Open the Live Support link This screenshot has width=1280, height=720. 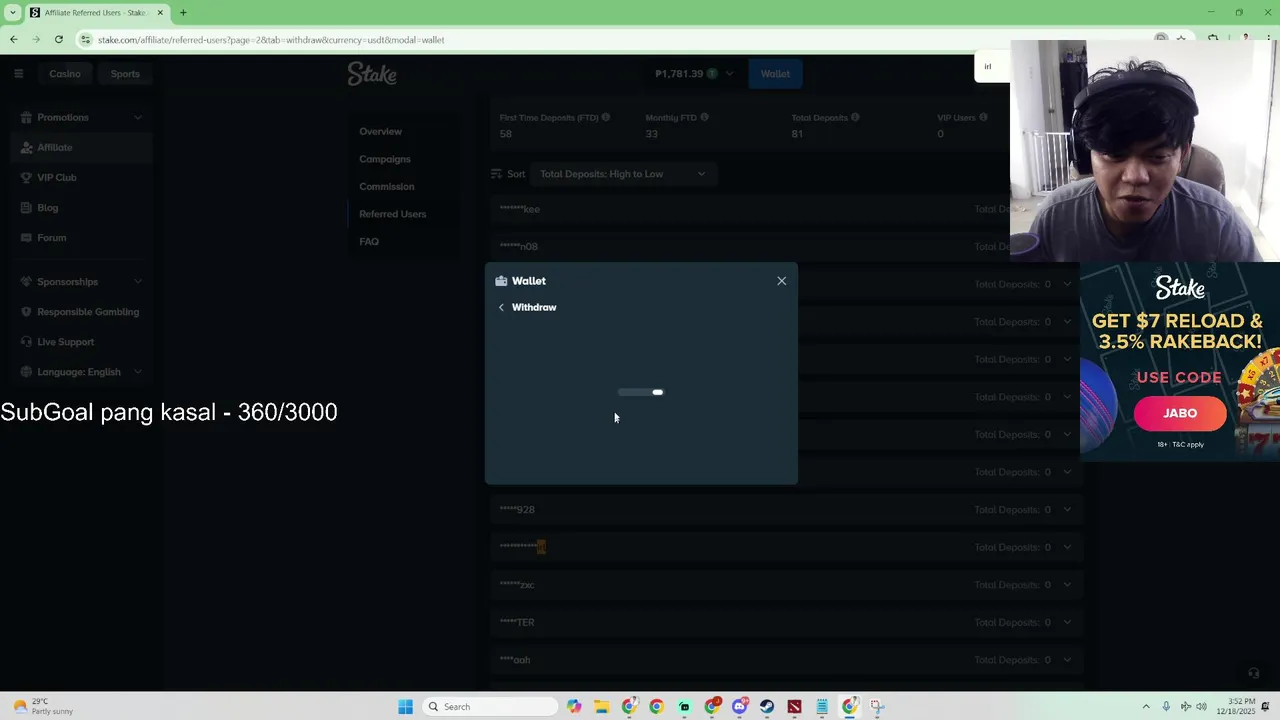(65, 341)
